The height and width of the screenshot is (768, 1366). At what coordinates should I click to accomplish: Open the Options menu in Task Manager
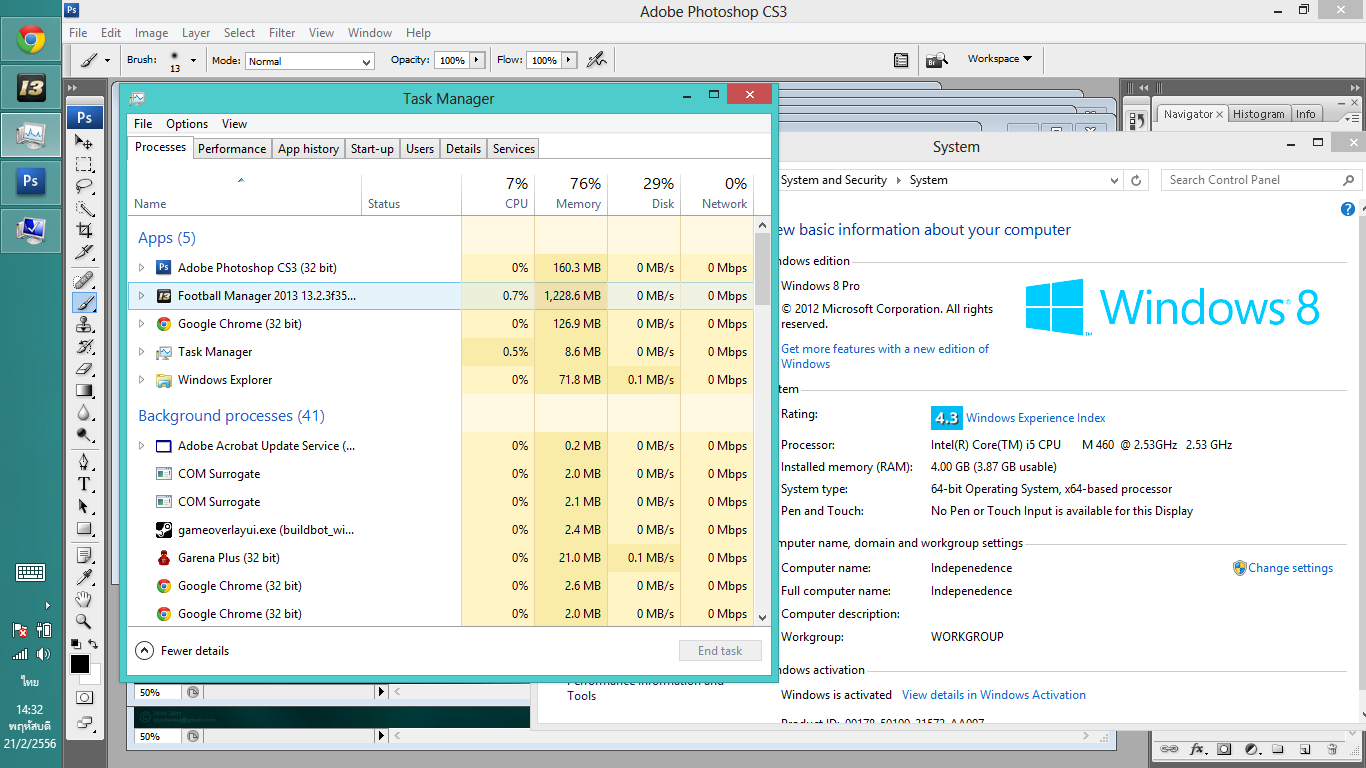coord(187,124)
